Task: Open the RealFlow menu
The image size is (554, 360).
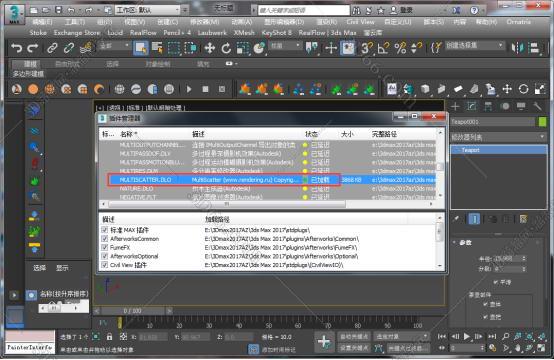Action: tap(143, 33)
